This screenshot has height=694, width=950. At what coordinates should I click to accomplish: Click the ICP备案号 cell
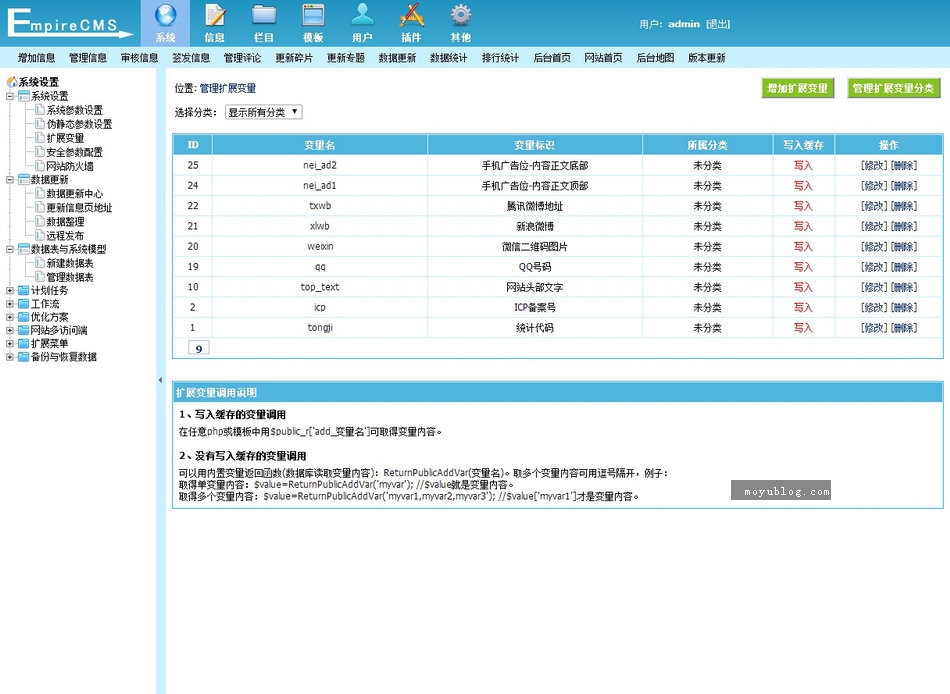[535, 307]
